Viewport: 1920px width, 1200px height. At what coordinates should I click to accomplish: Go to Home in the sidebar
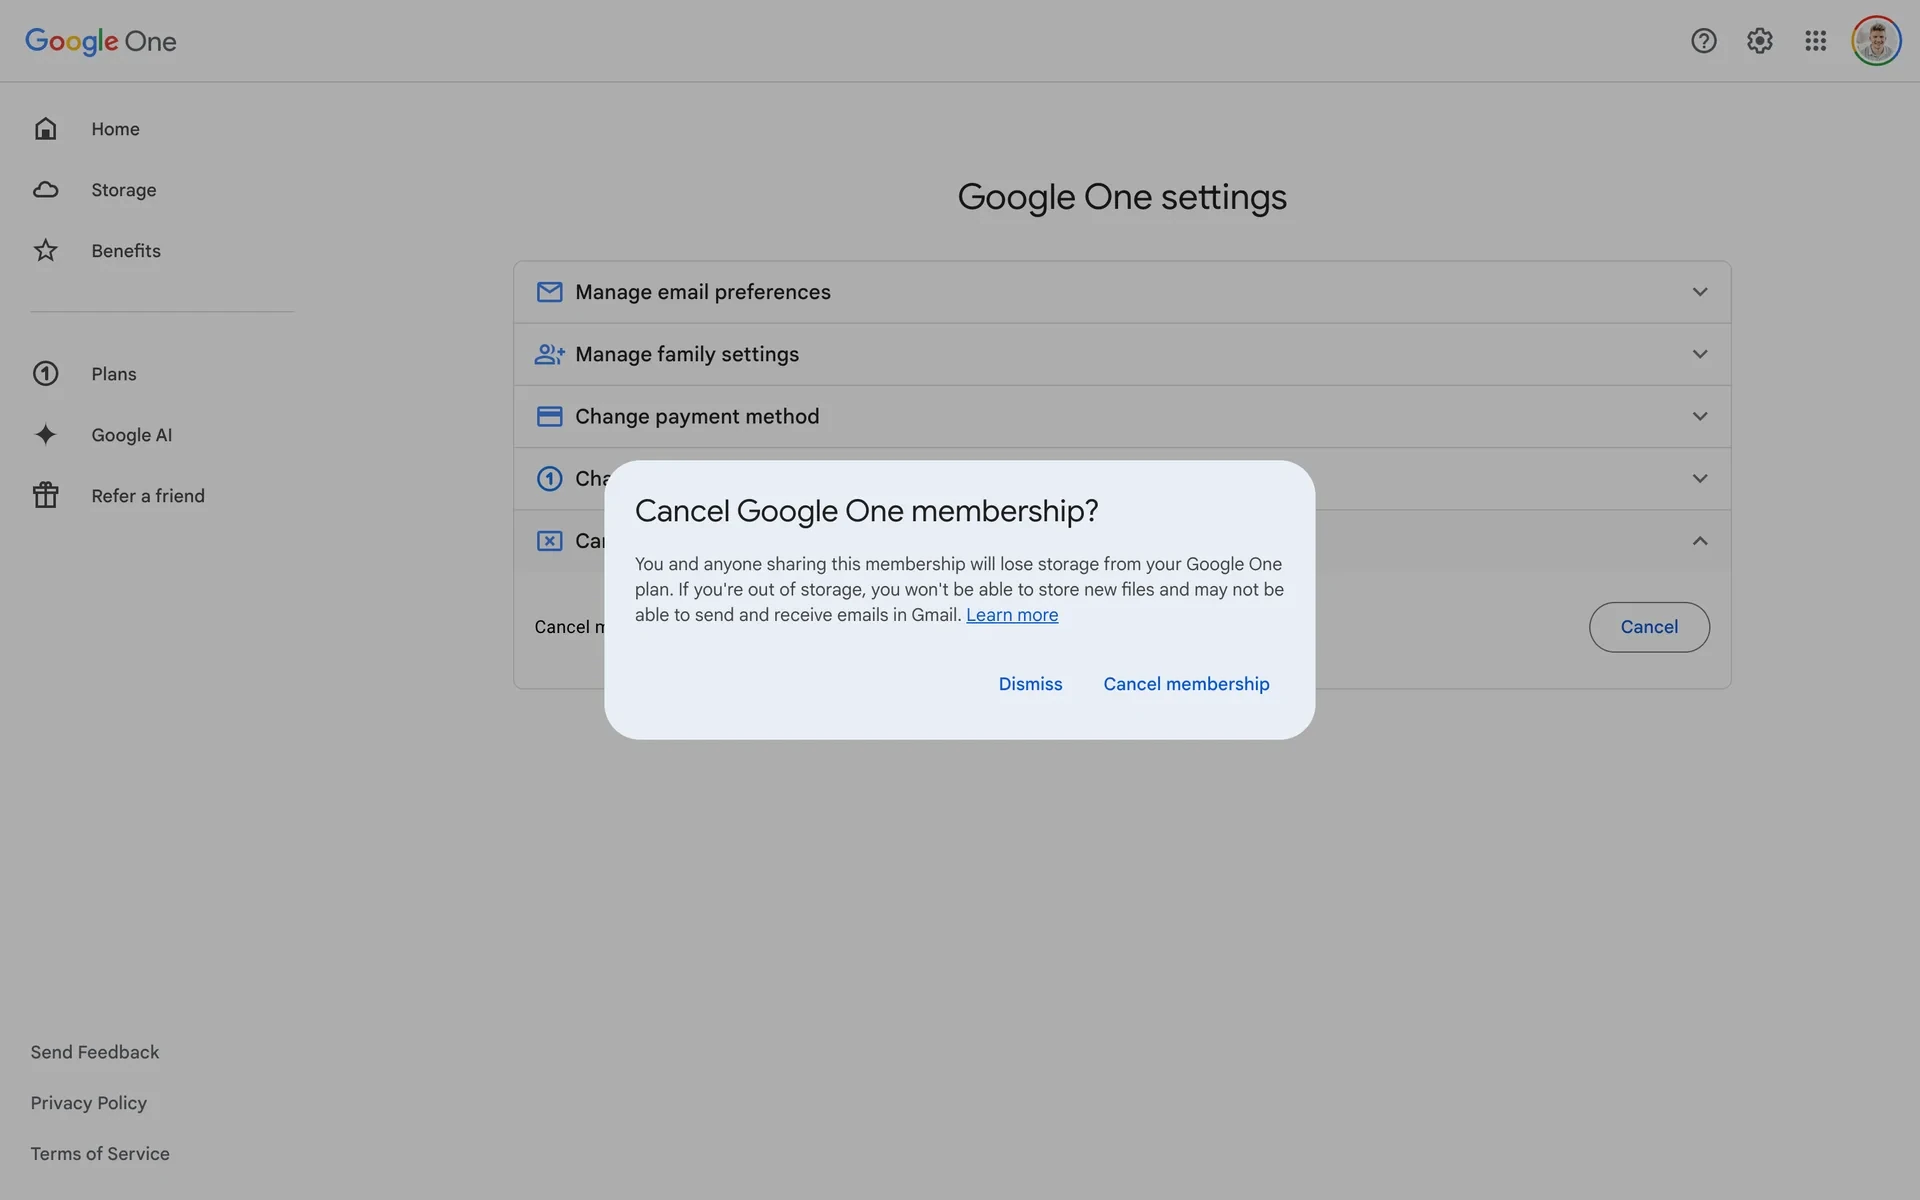pos(115,129)
